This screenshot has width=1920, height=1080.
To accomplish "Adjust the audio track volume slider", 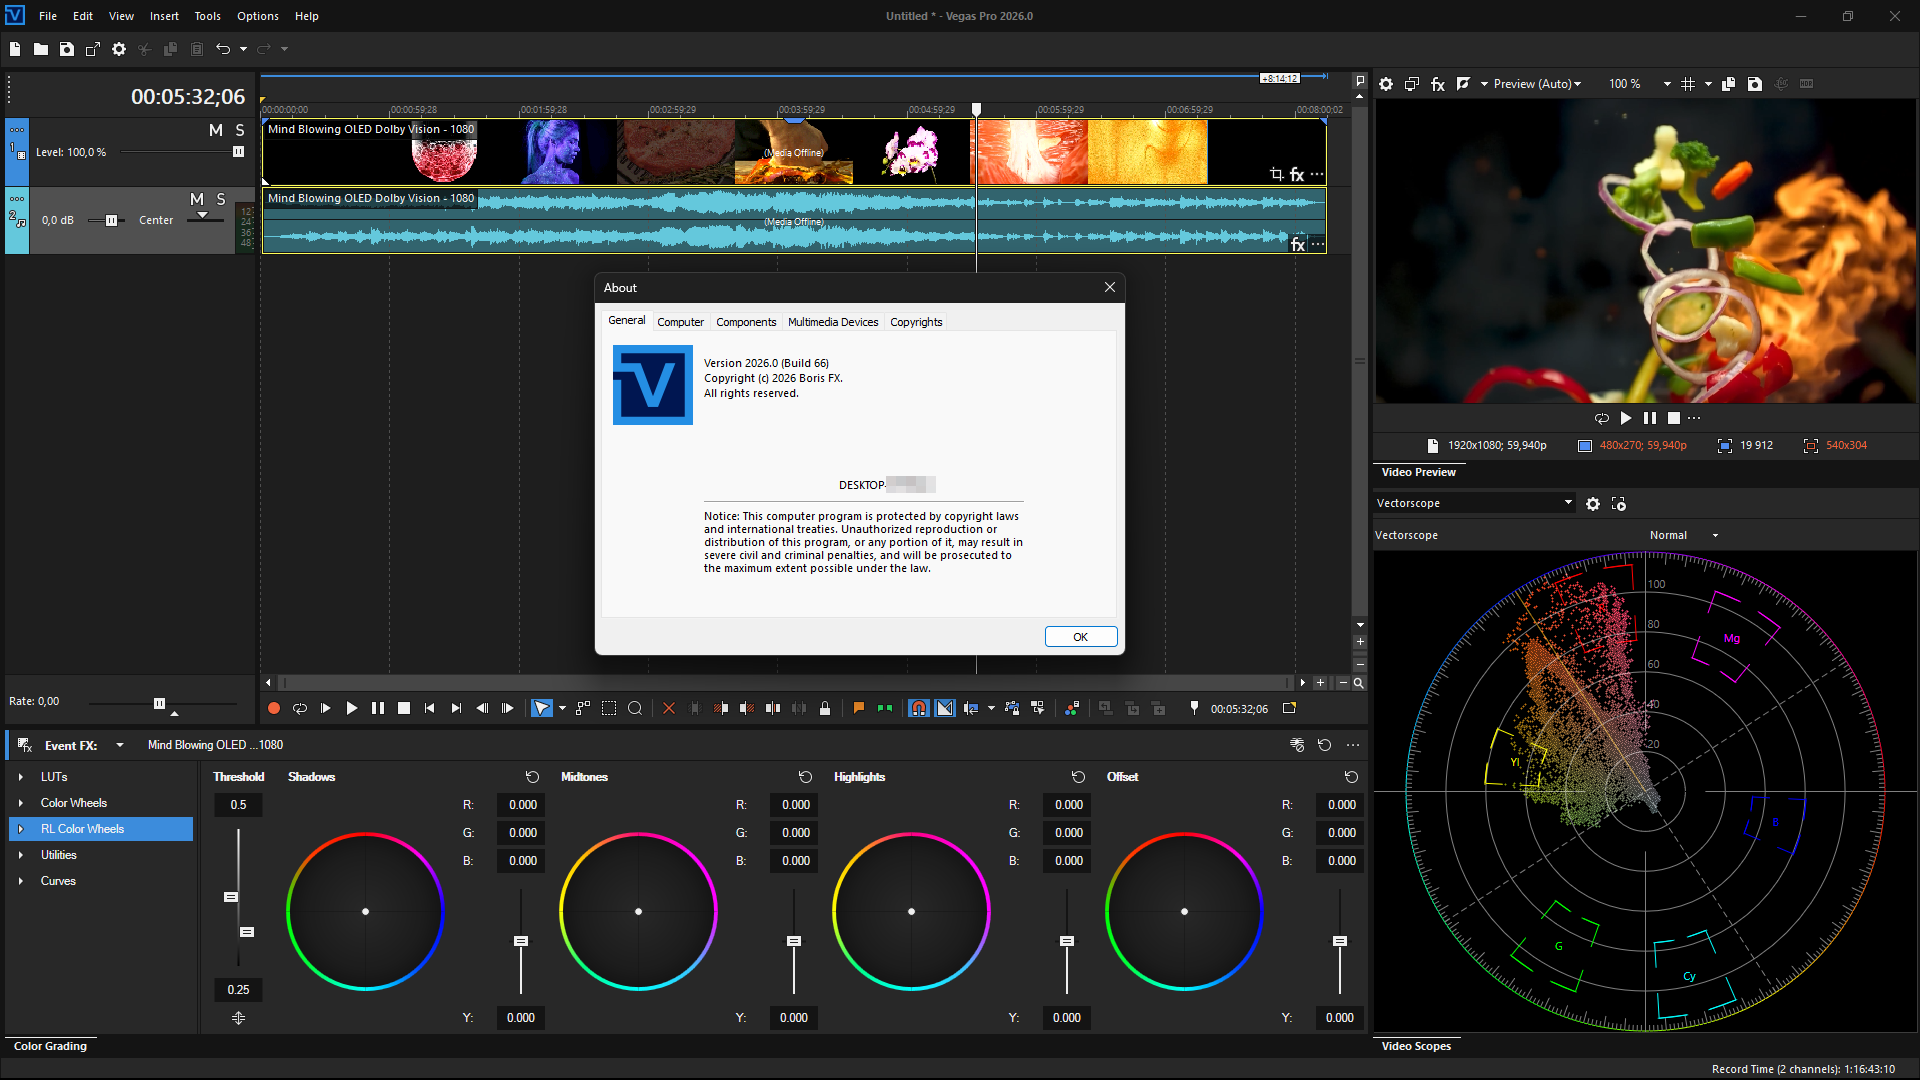I will click(111, 220).
